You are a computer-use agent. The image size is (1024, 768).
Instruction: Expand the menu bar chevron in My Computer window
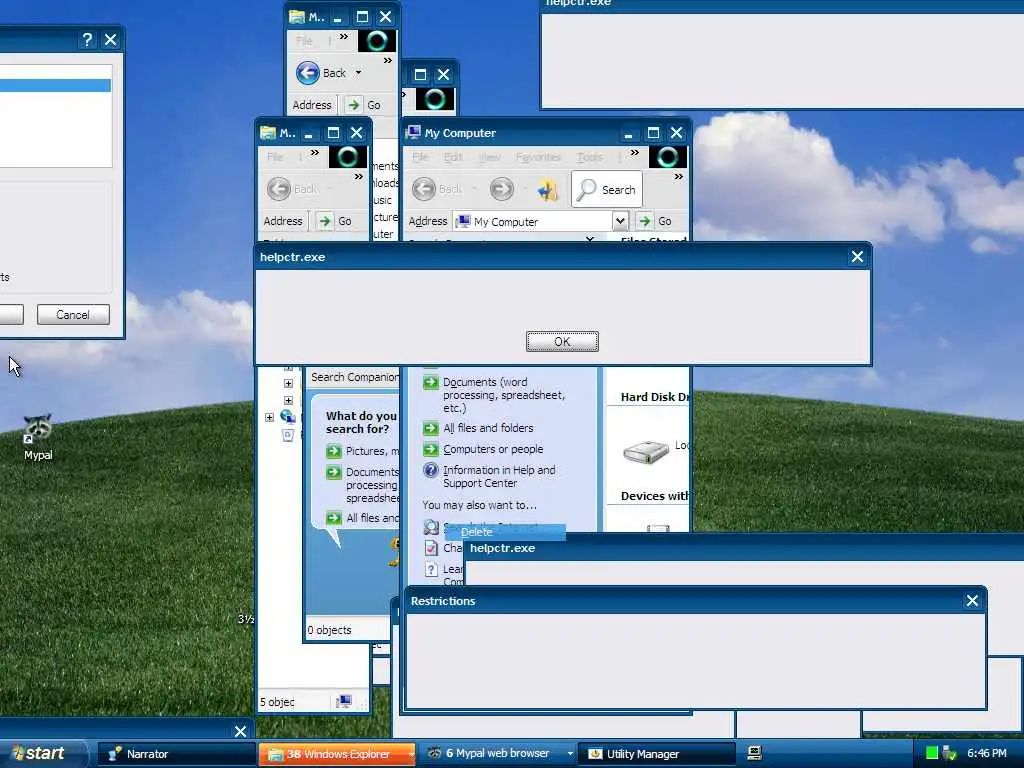(634, 153)
